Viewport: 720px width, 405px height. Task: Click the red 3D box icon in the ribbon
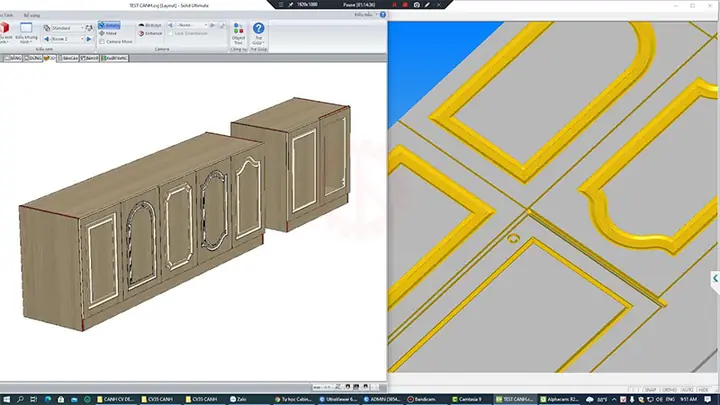click(x=4, y=28)
